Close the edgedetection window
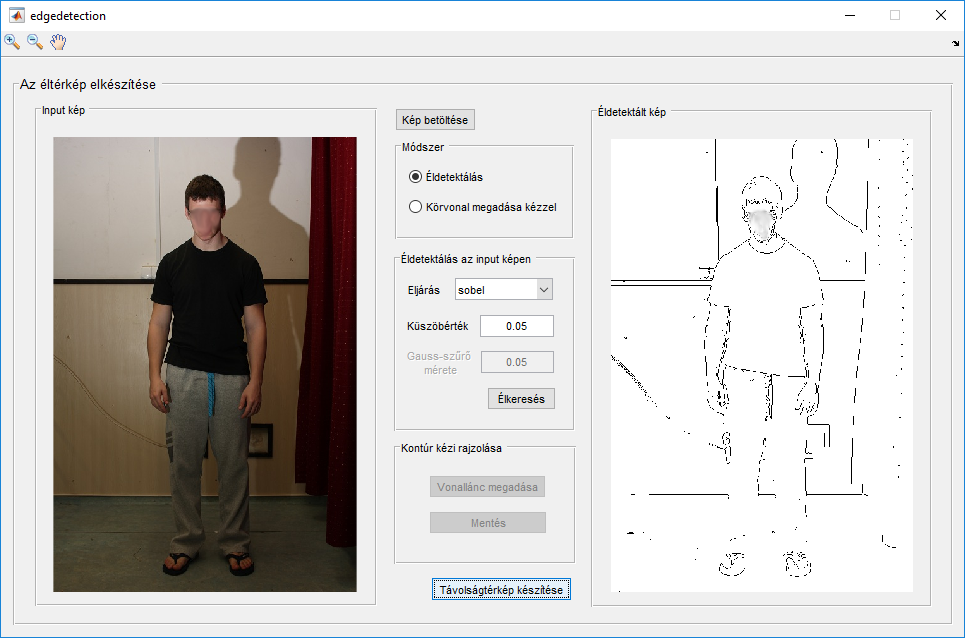 pyautogui.click(x=941, y=15)
